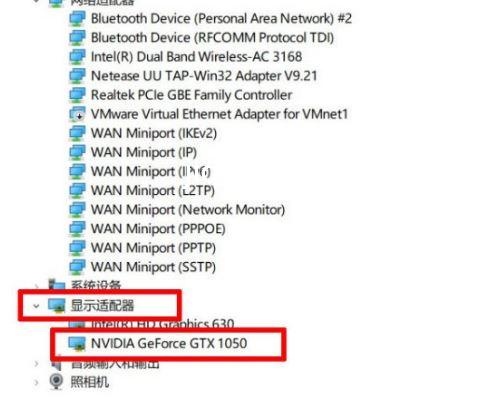The width and height of the screenshot is (499, 404).
Task: Expand the 系统设备 category
Action: coord(36,286)
